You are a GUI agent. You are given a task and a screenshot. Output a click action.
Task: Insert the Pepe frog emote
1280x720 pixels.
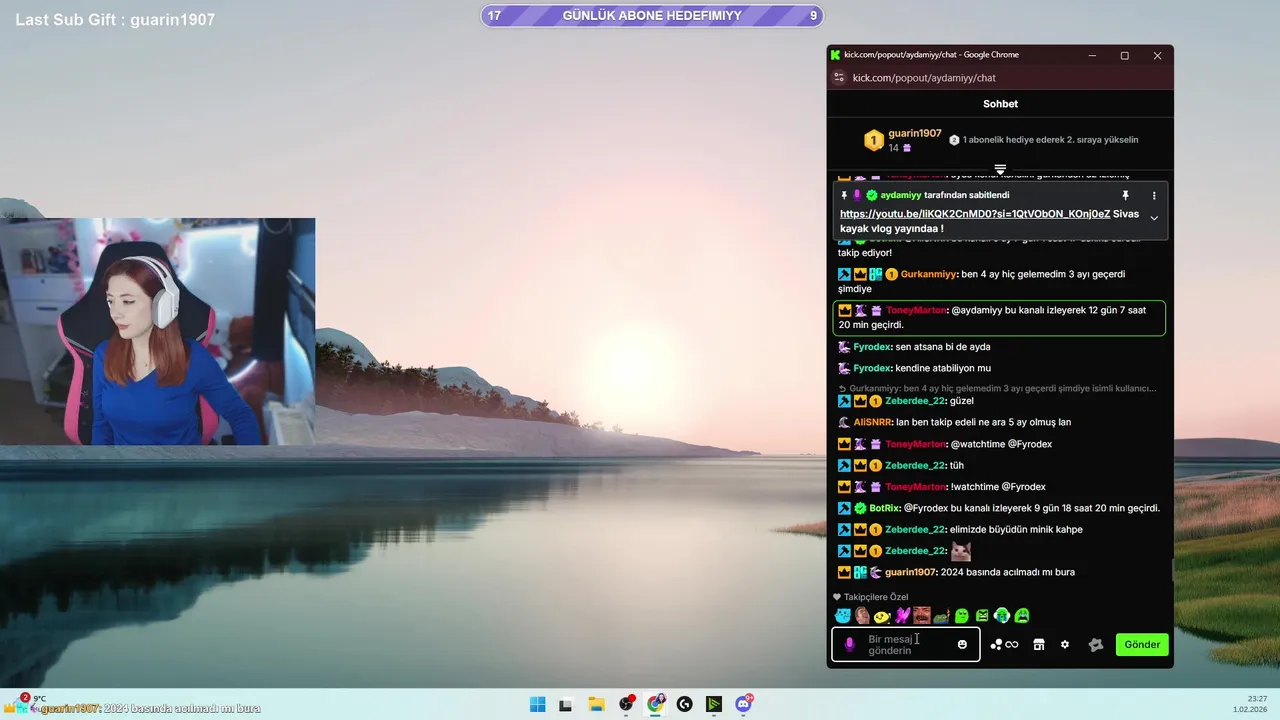[942, 616]
